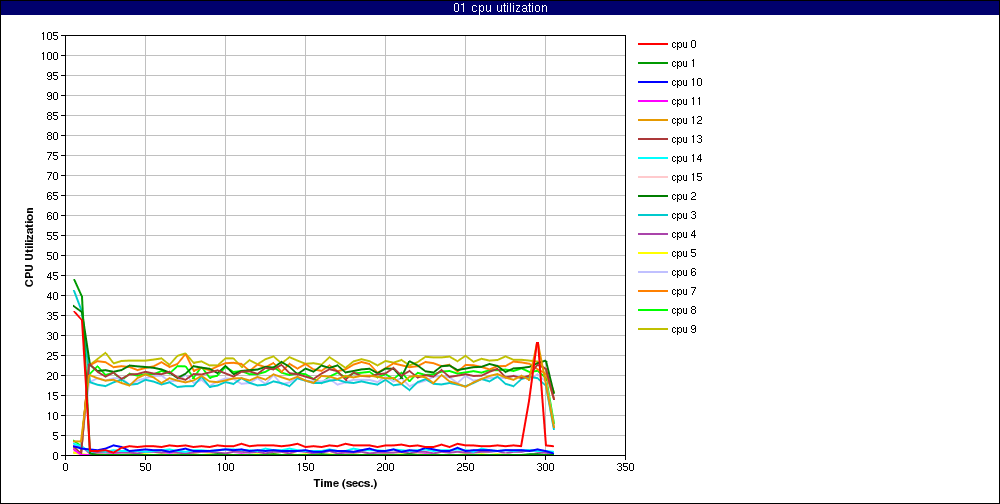Screen dimensions: 1000x504
Task: Click the lavender cpu 6 legend line
Action: point(652,272)
